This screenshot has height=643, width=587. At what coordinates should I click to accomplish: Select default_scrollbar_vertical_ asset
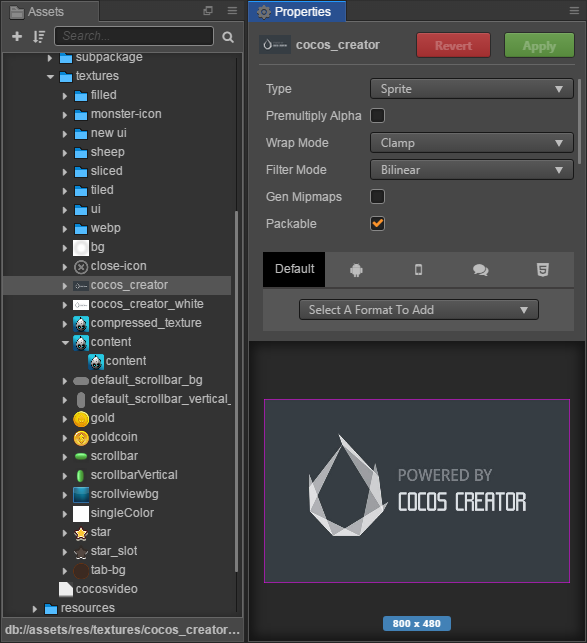point(160,399)
